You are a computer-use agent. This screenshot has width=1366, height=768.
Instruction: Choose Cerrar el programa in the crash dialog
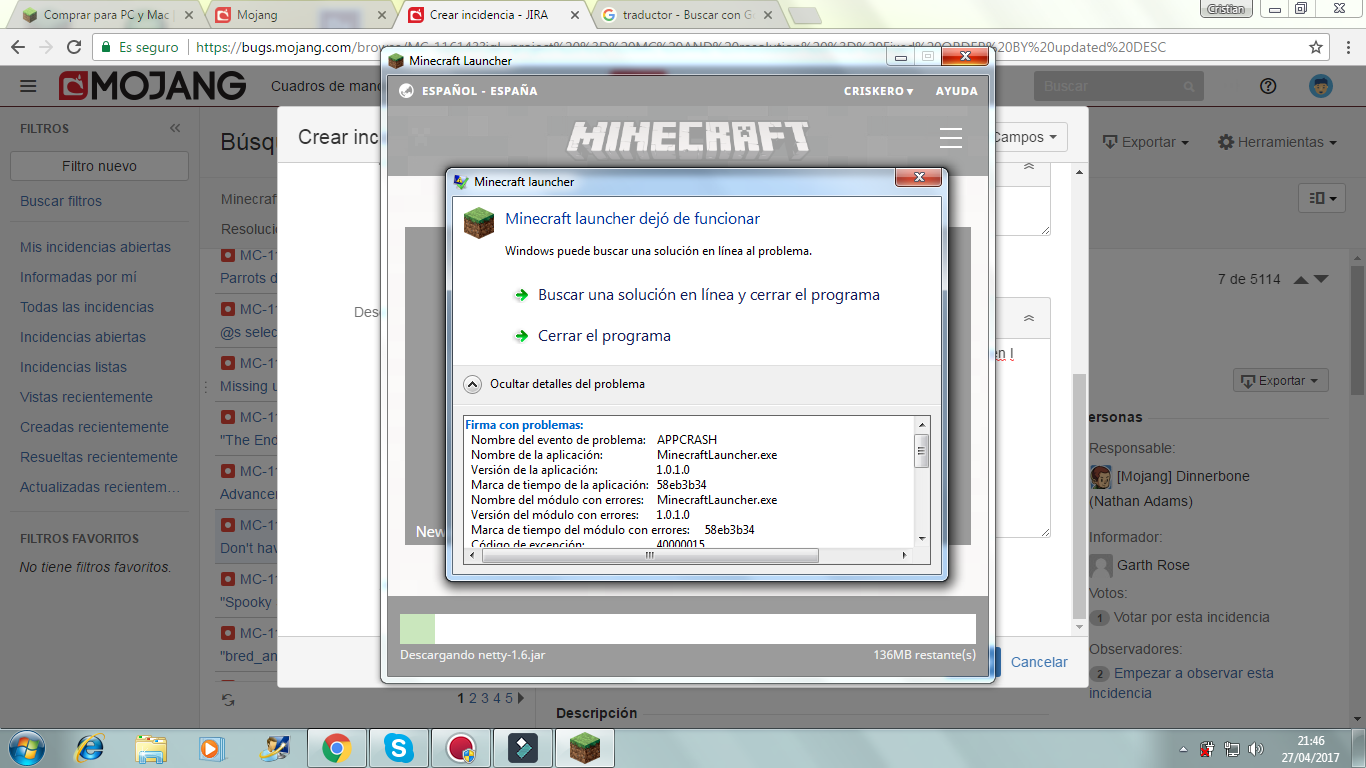[604, 336]
